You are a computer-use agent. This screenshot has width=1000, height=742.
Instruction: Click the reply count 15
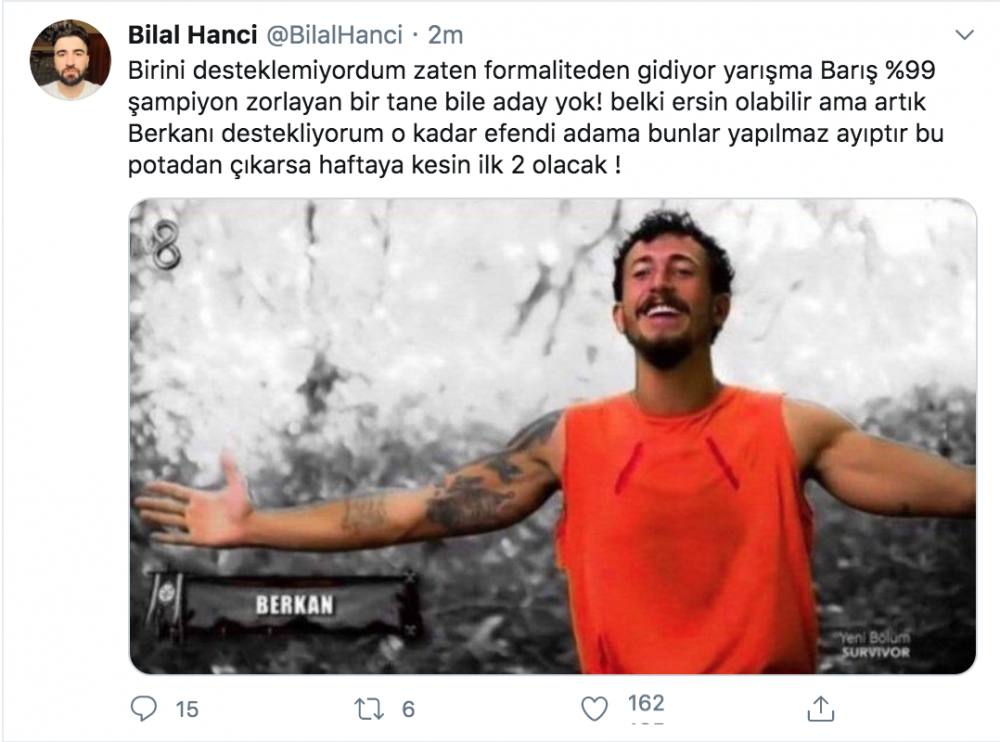(x=187, y=709)
